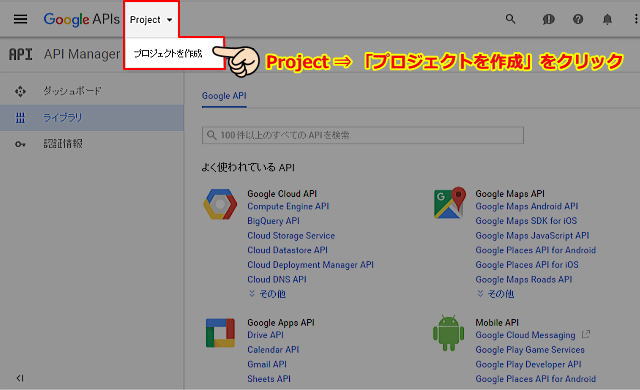Image resolution: width=640 pixels, height=390 pixels.
Task: Click the Google Apps API heading
Action: (x=281, y=323)
